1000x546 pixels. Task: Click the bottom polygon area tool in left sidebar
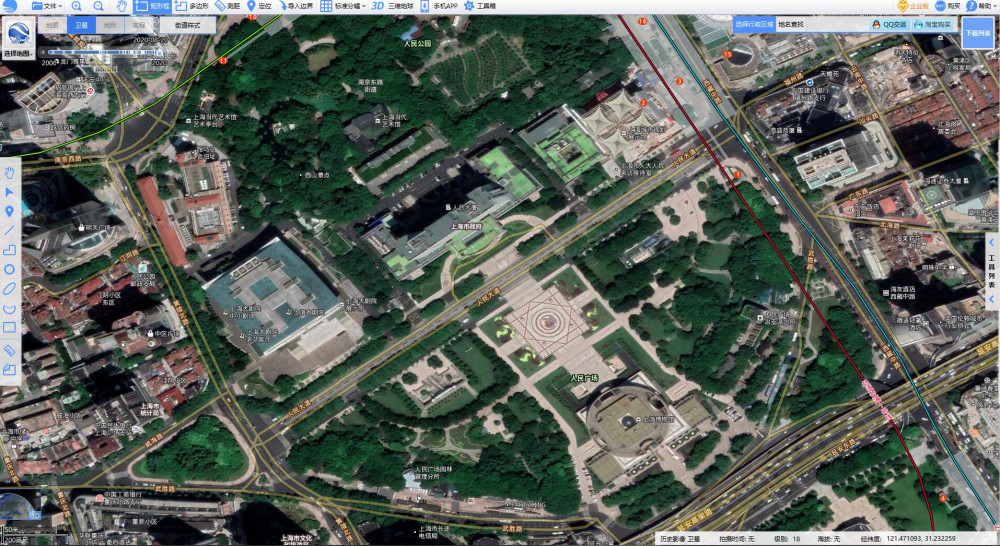coord(10,369)
